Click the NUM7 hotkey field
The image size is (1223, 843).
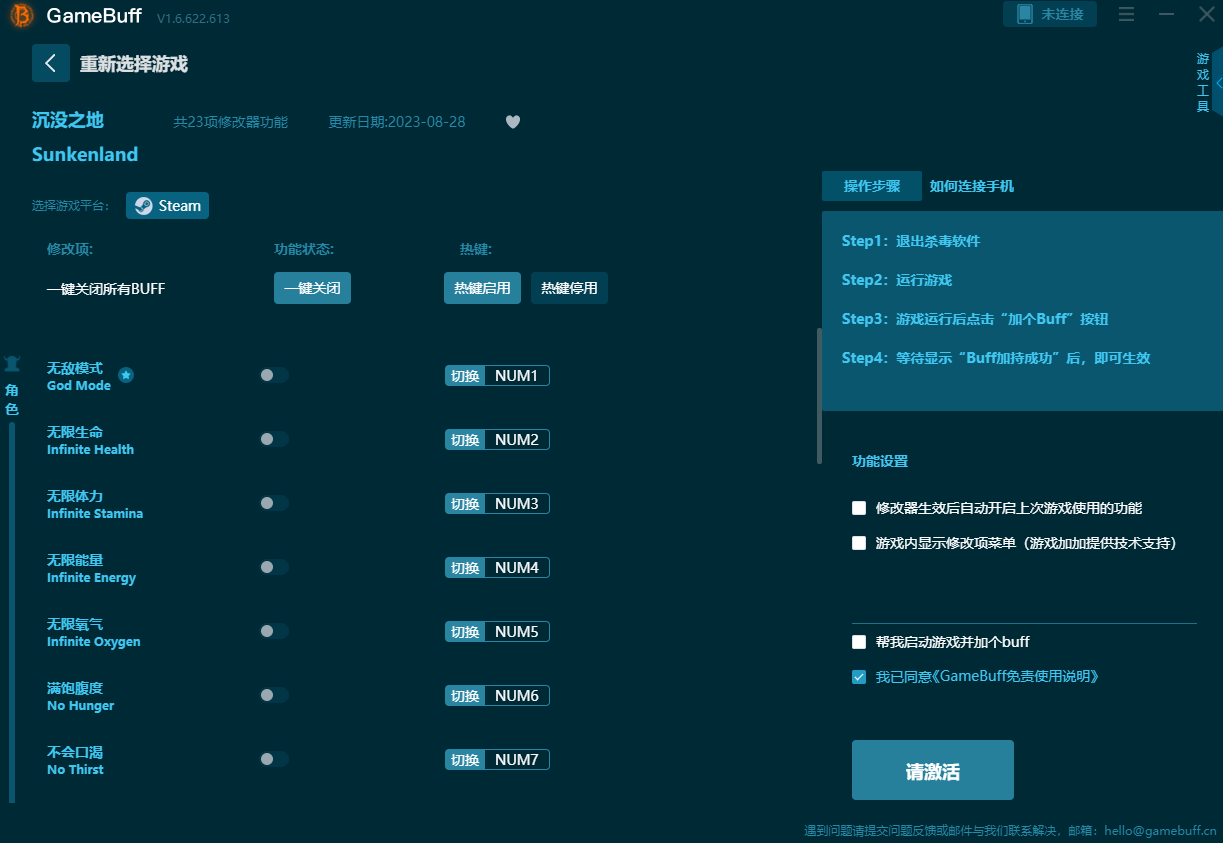point(517,760)
